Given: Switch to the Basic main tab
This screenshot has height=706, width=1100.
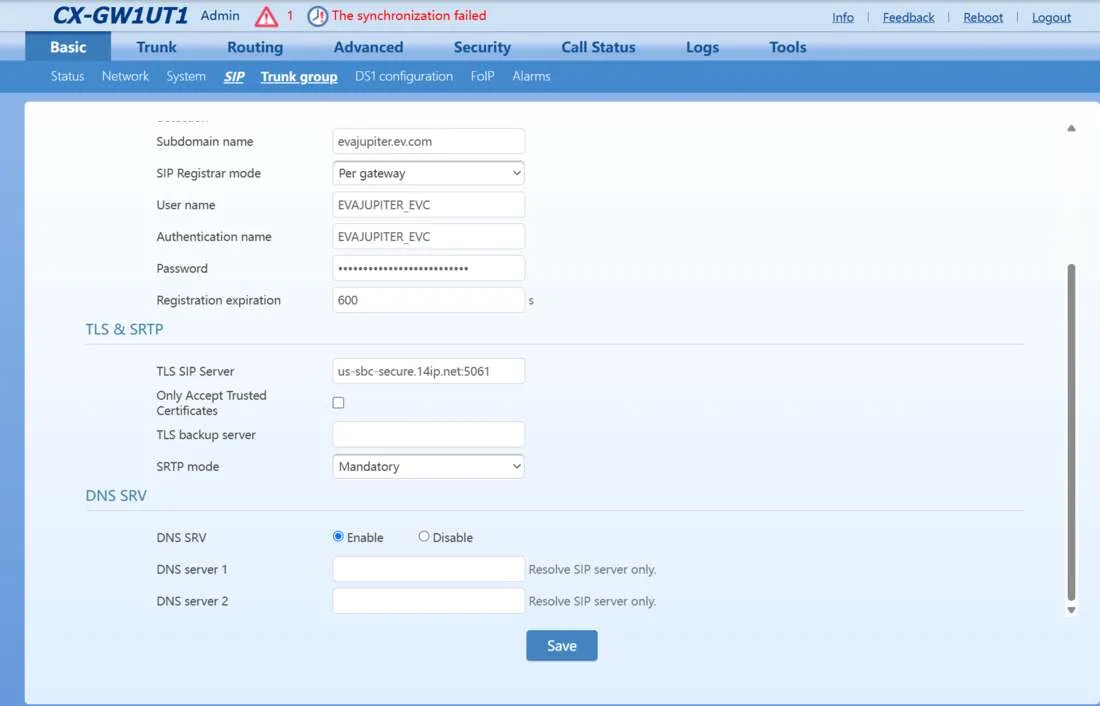Looking at the screenshot, I should [x=68, y=47].
